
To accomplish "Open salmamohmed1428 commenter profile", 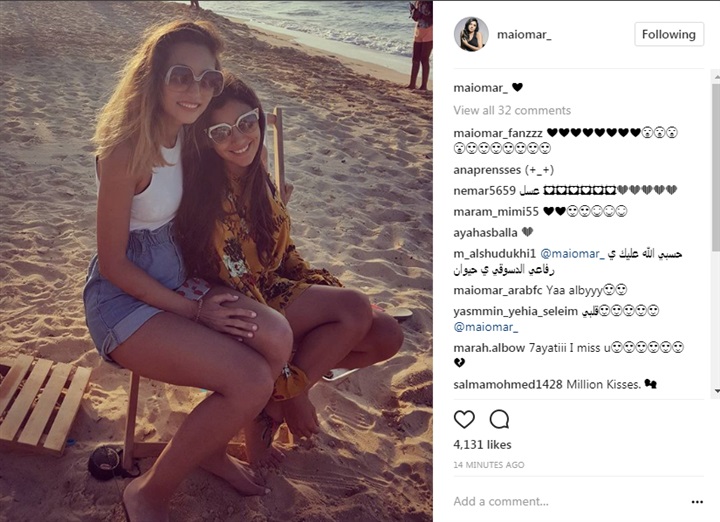I will pos(508,384).
